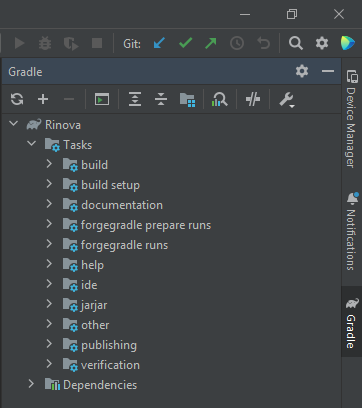The height and width of the screenshot is (408, 362).
Task: Expand the ide task group
Action: (x=49, y=284)
